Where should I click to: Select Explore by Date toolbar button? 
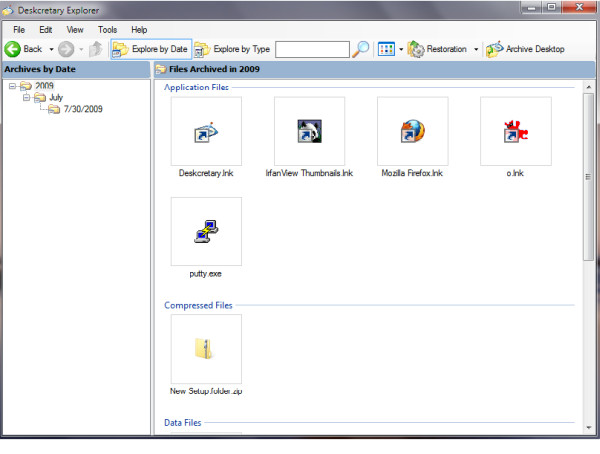tap(151, 49)
